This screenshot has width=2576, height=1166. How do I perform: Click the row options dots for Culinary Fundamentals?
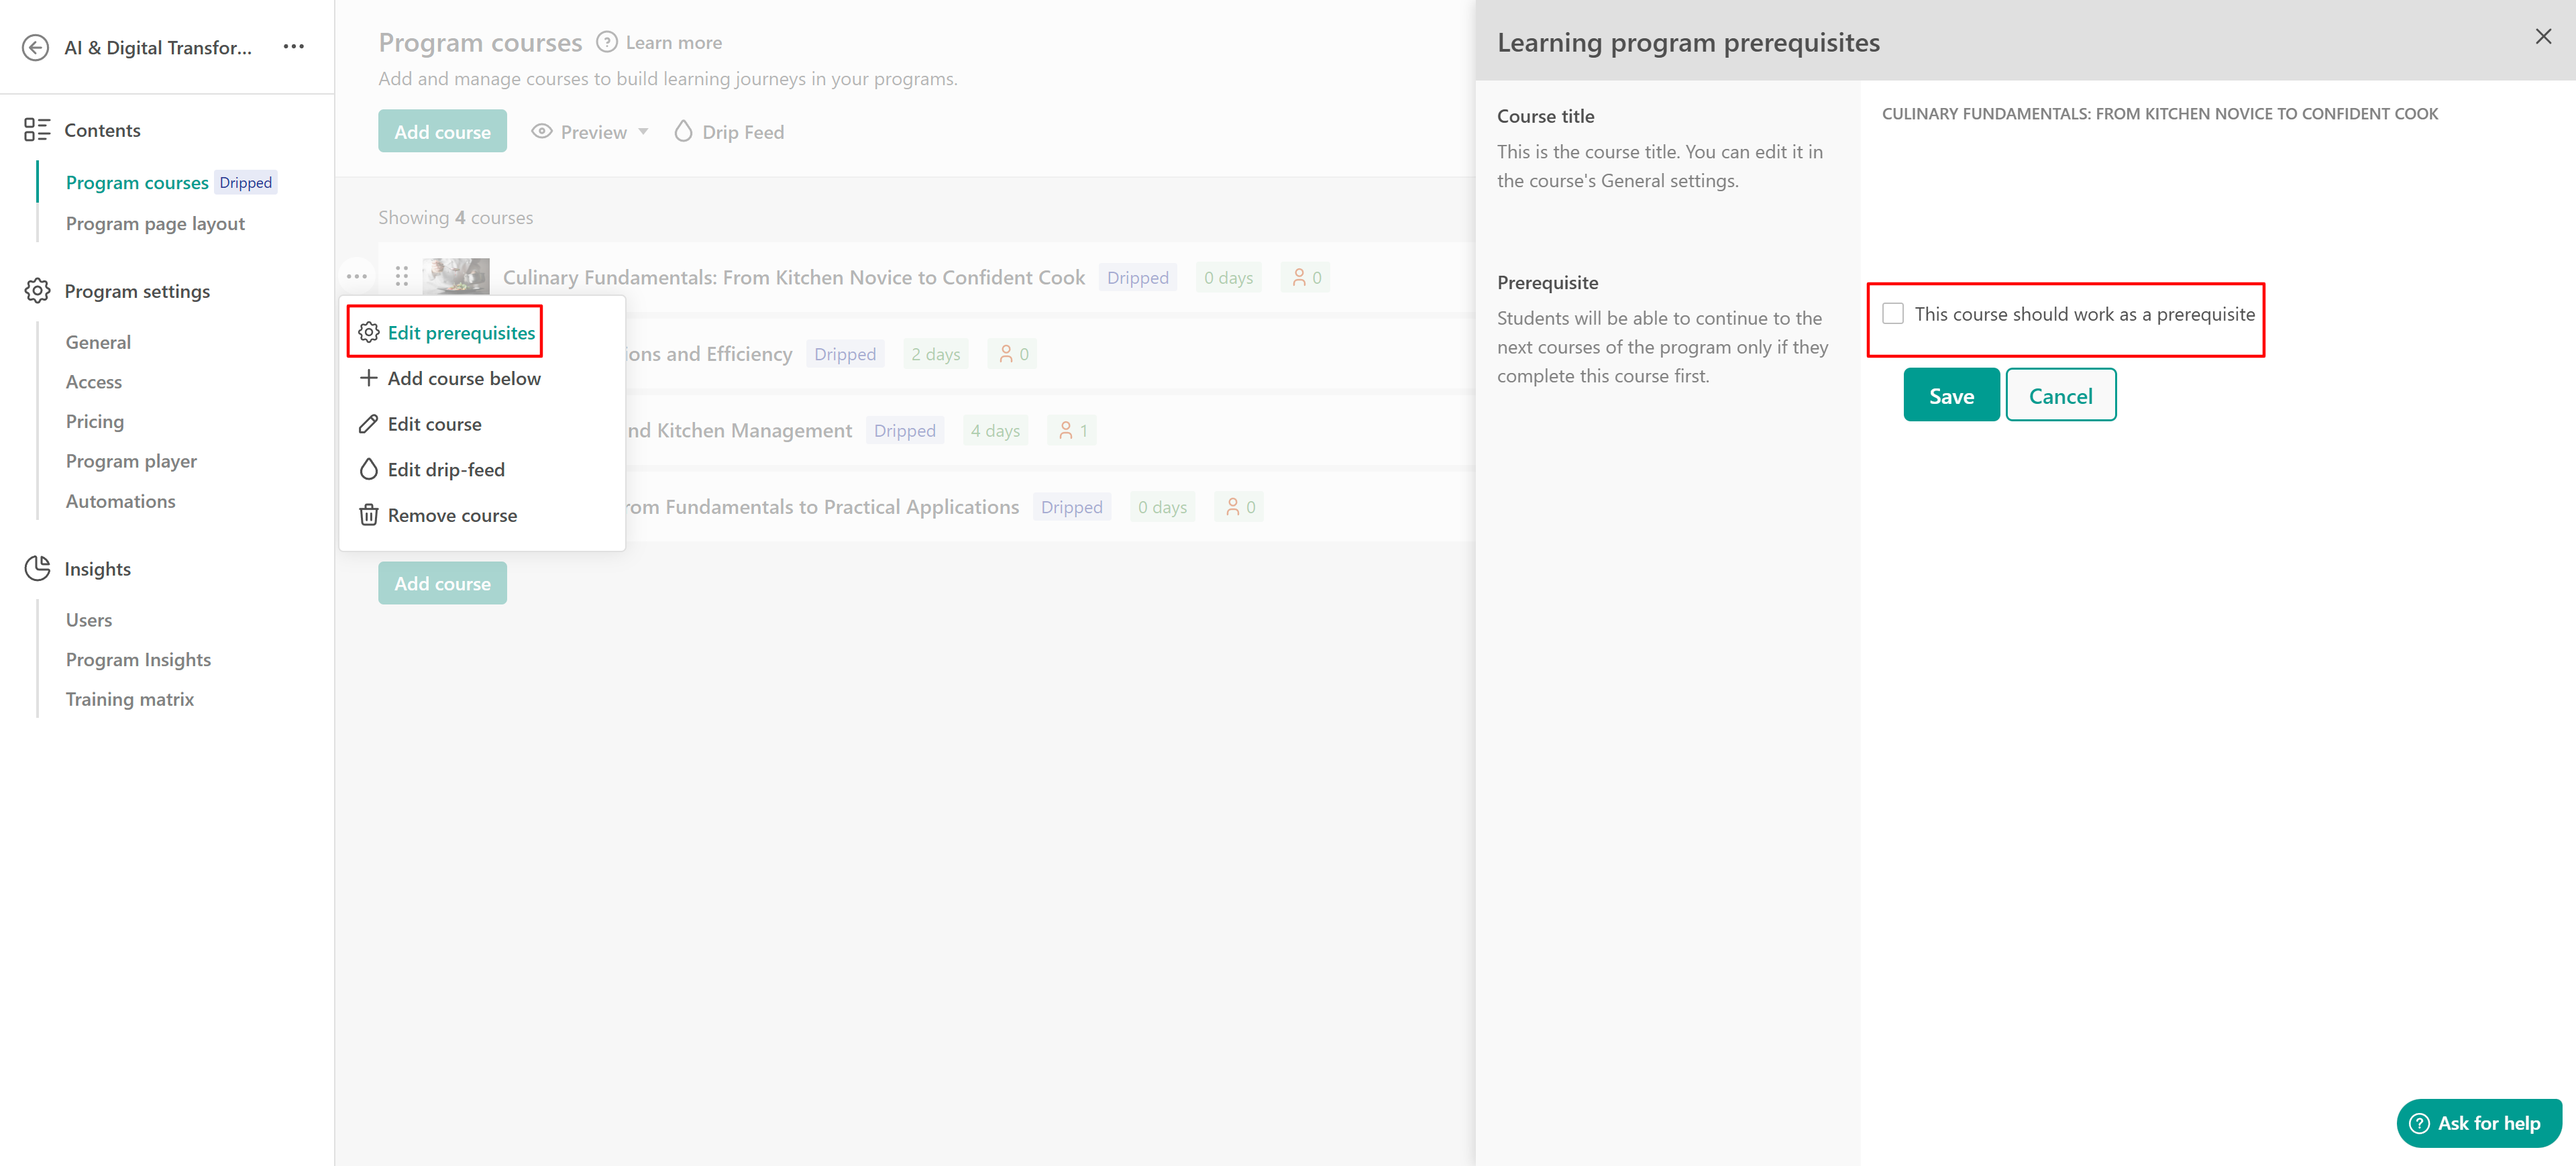point(357,276)
